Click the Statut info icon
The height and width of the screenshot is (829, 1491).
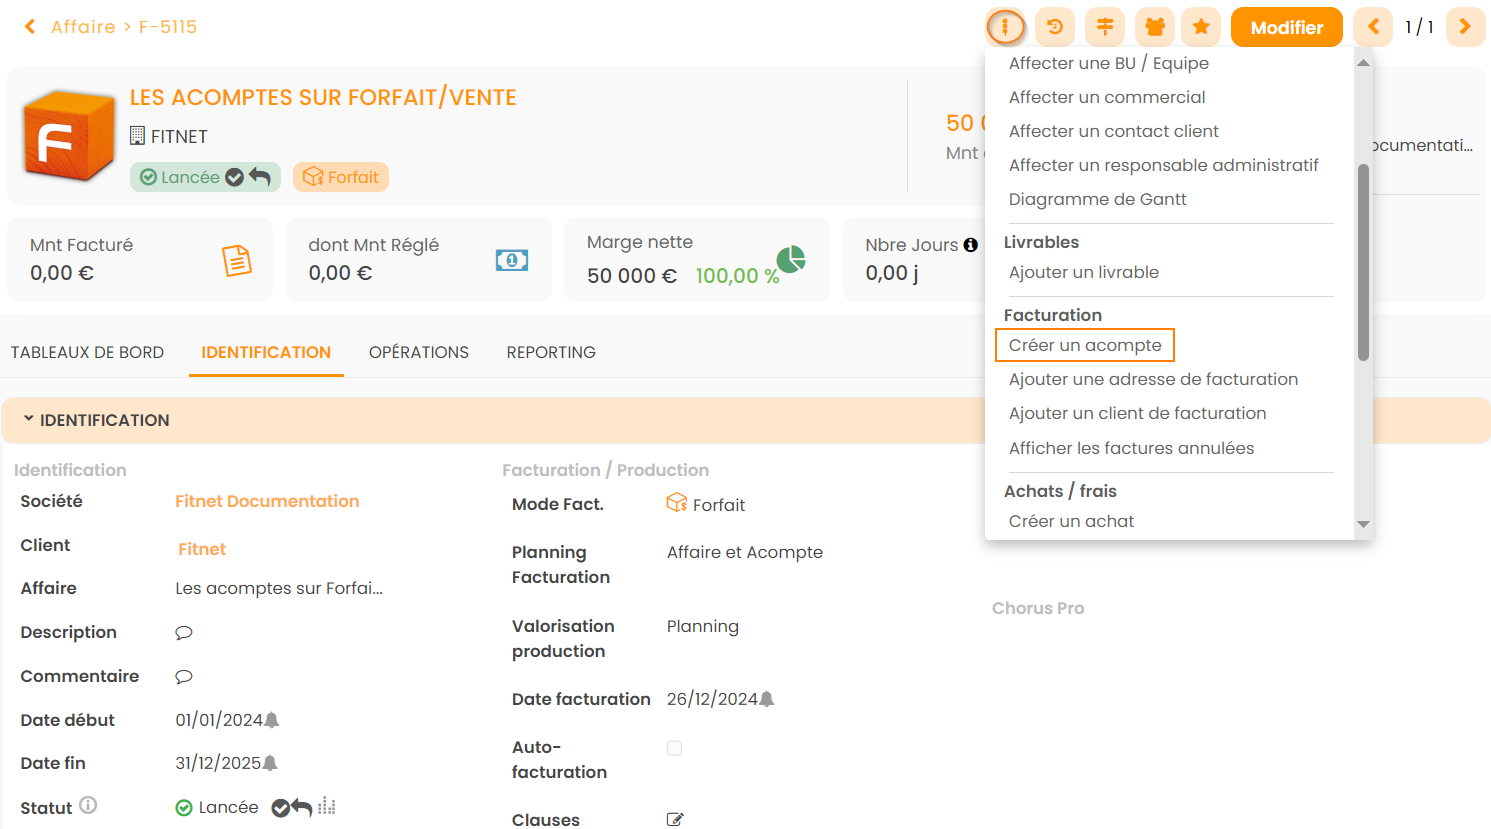click(88, 805)
